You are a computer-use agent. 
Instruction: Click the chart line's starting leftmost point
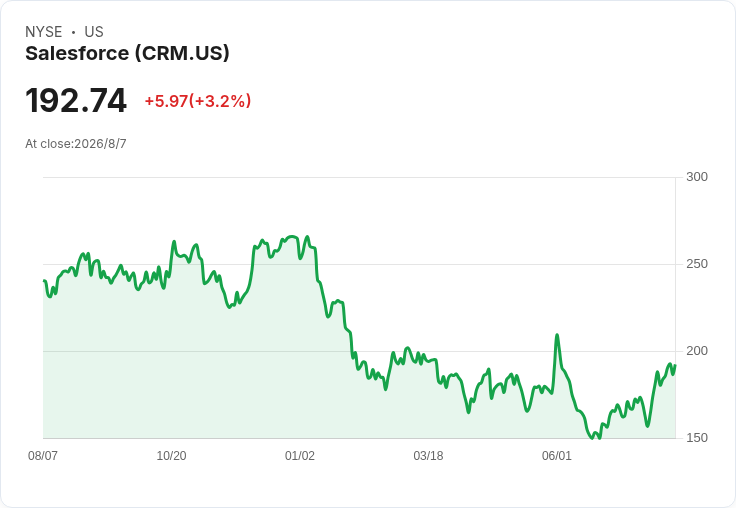pos(44,281)
